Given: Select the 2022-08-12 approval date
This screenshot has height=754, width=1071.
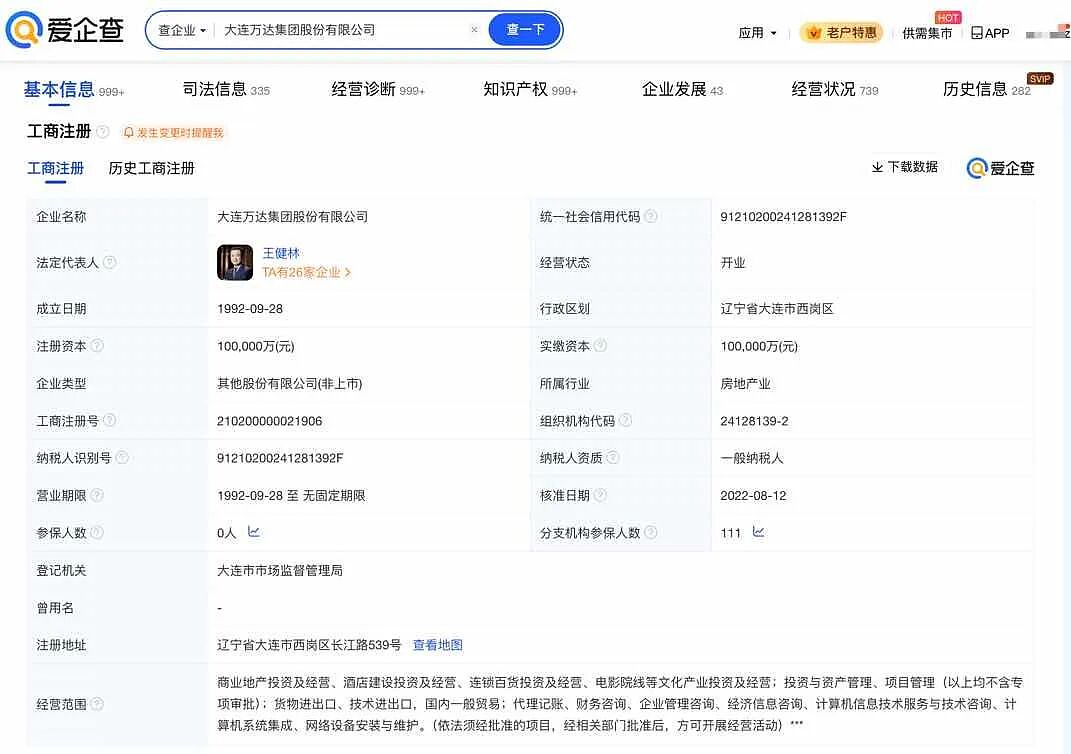Looking at the screenshot, I should (x=753, y=496).
